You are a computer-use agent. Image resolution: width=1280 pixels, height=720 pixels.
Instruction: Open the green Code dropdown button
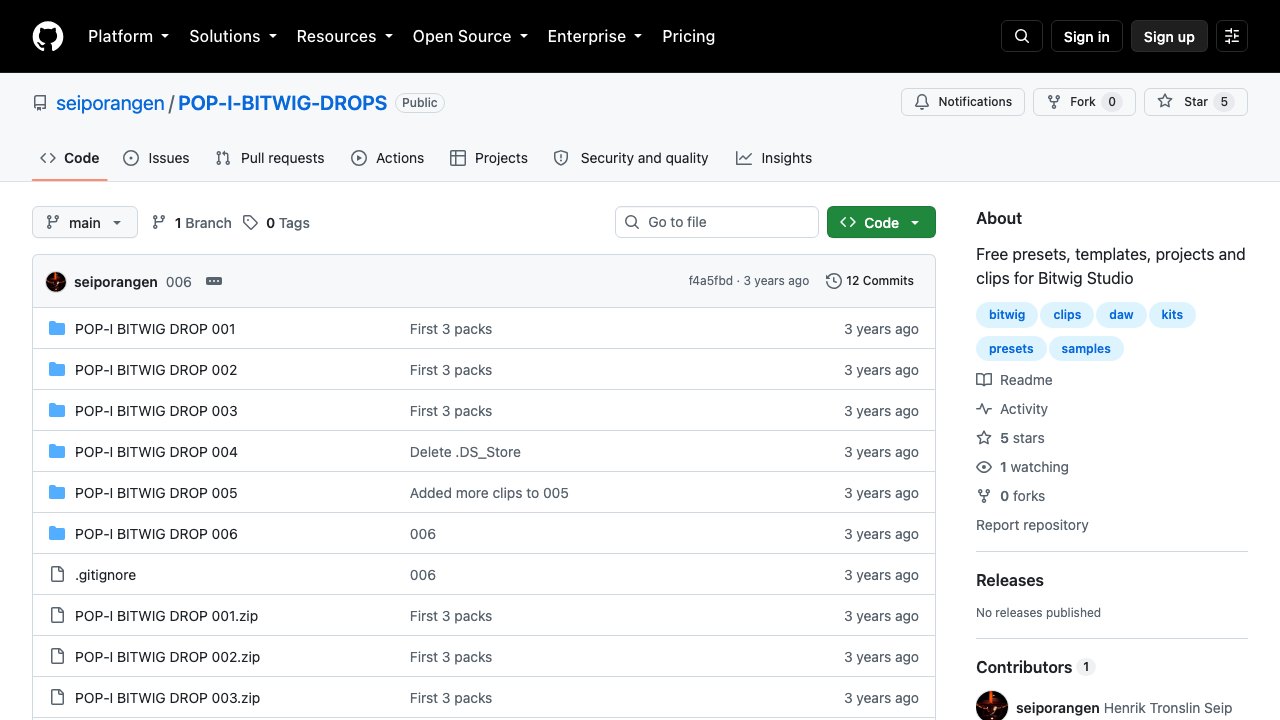[881, 222]
